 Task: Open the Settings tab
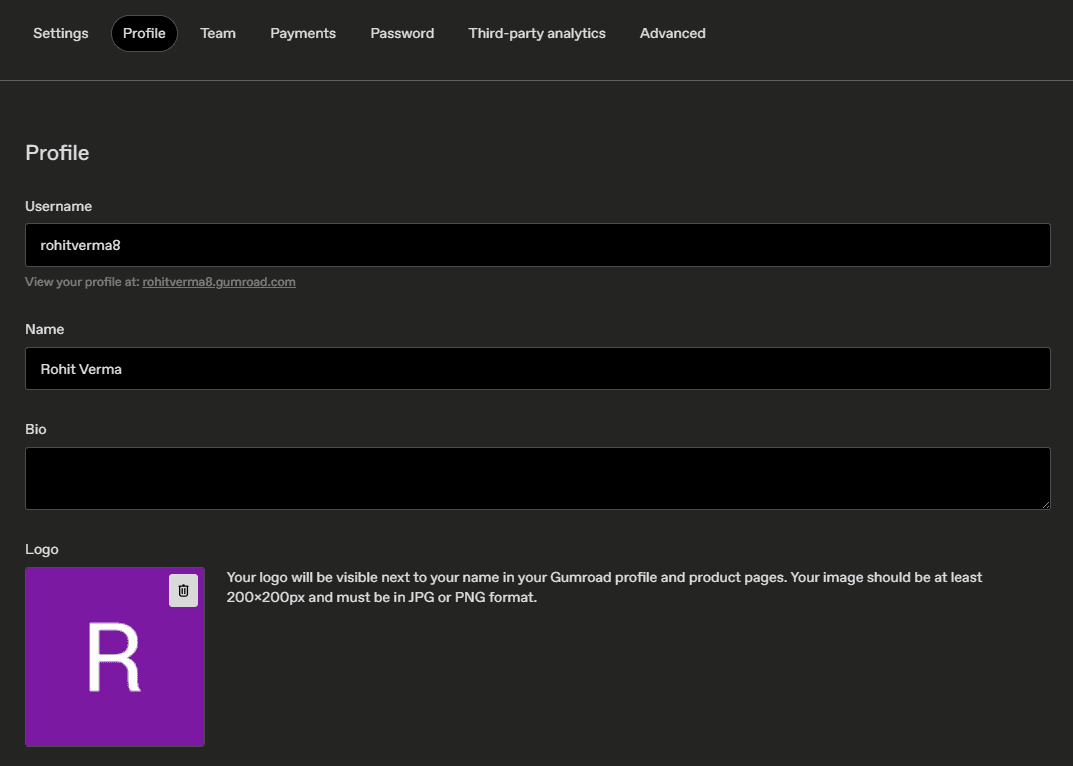tap(60, 33)
